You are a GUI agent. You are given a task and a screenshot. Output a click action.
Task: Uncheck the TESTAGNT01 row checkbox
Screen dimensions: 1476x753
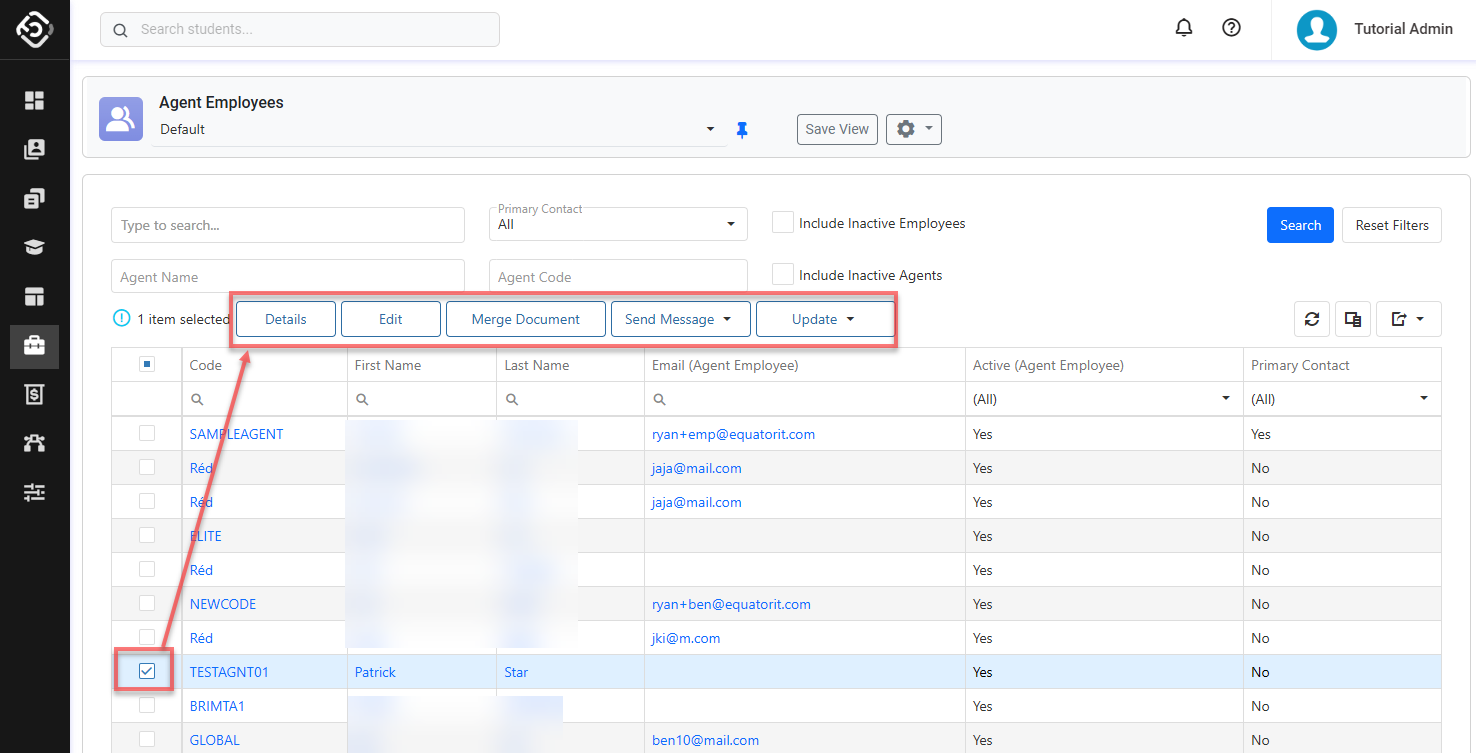click(x=147, y=672)
